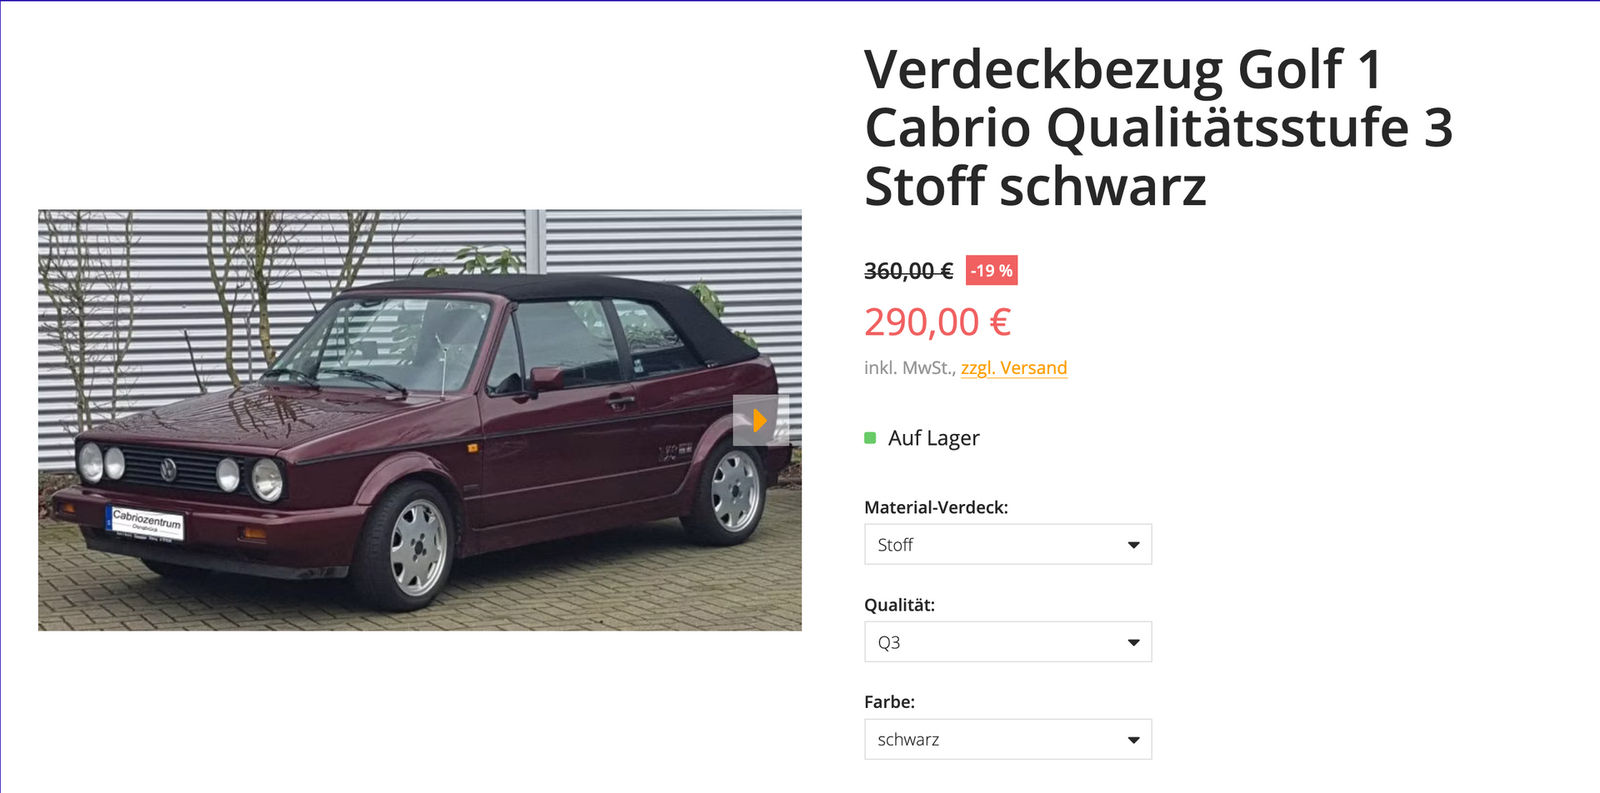Click the Farbe field label
Viewport: 1600px width, 793px height.
coord(890,702)
